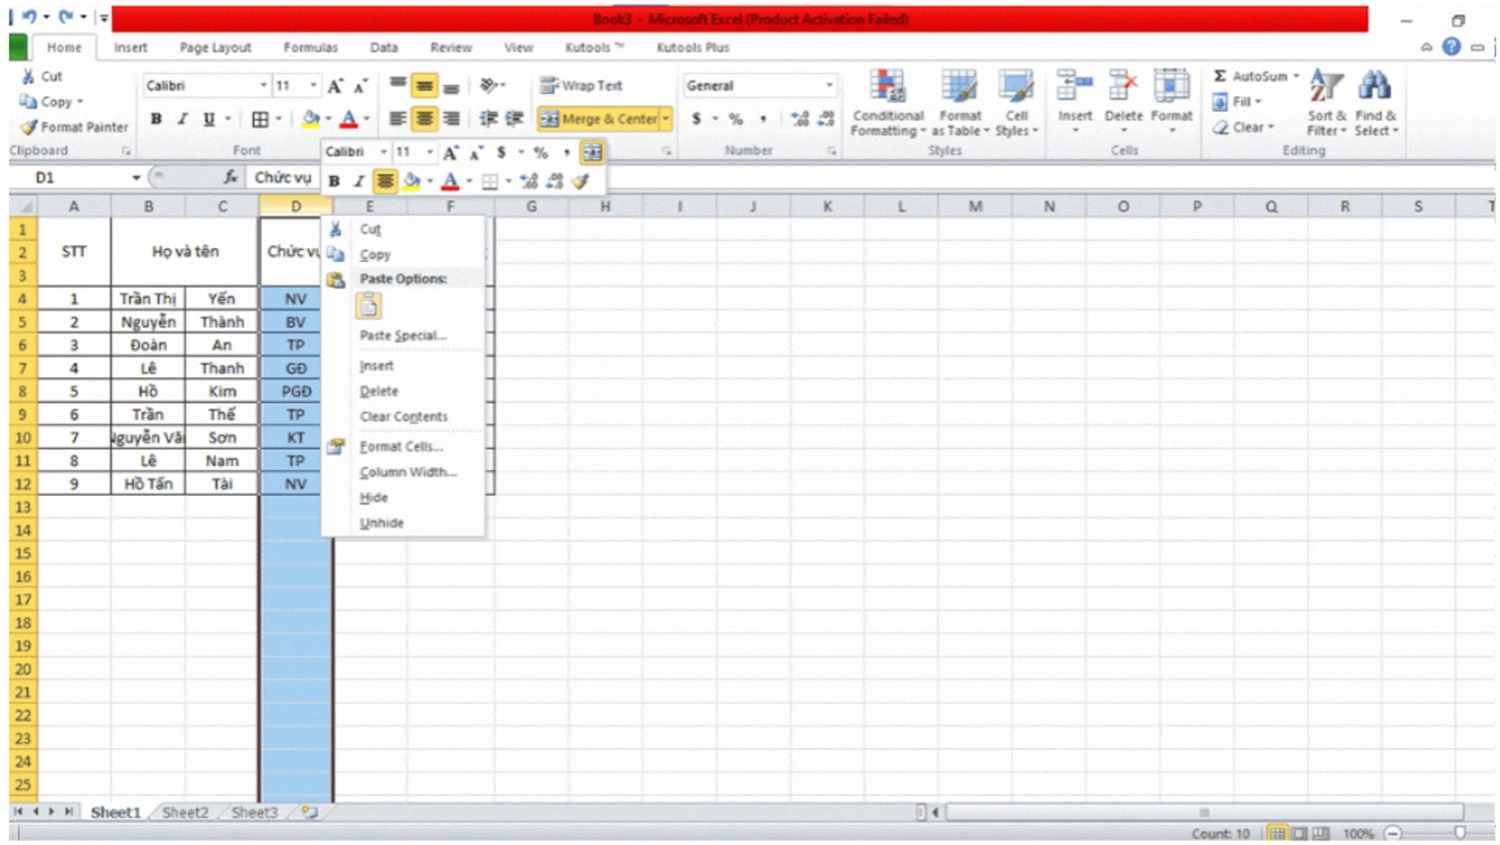
Task: Expand the Clear dropdown
Action: coord(1271,127)
